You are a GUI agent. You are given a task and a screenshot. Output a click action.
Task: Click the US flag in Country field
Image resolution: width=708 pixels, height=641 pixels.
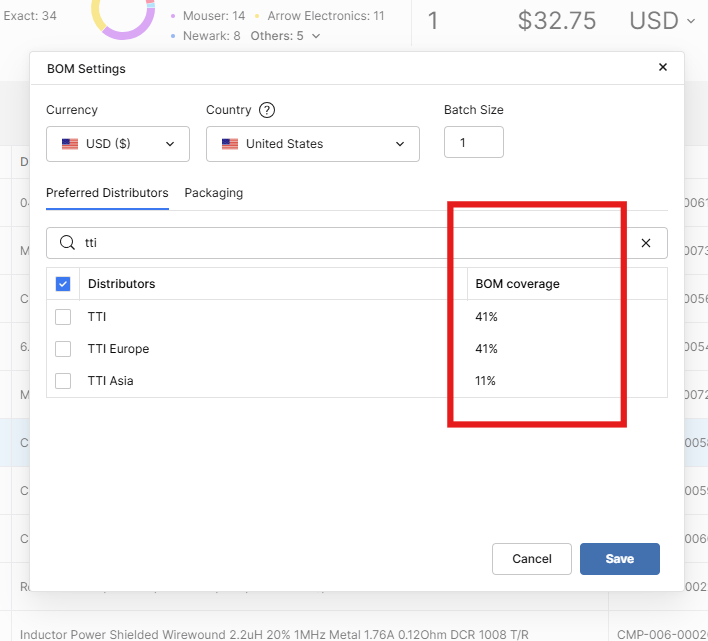point(230,144)
